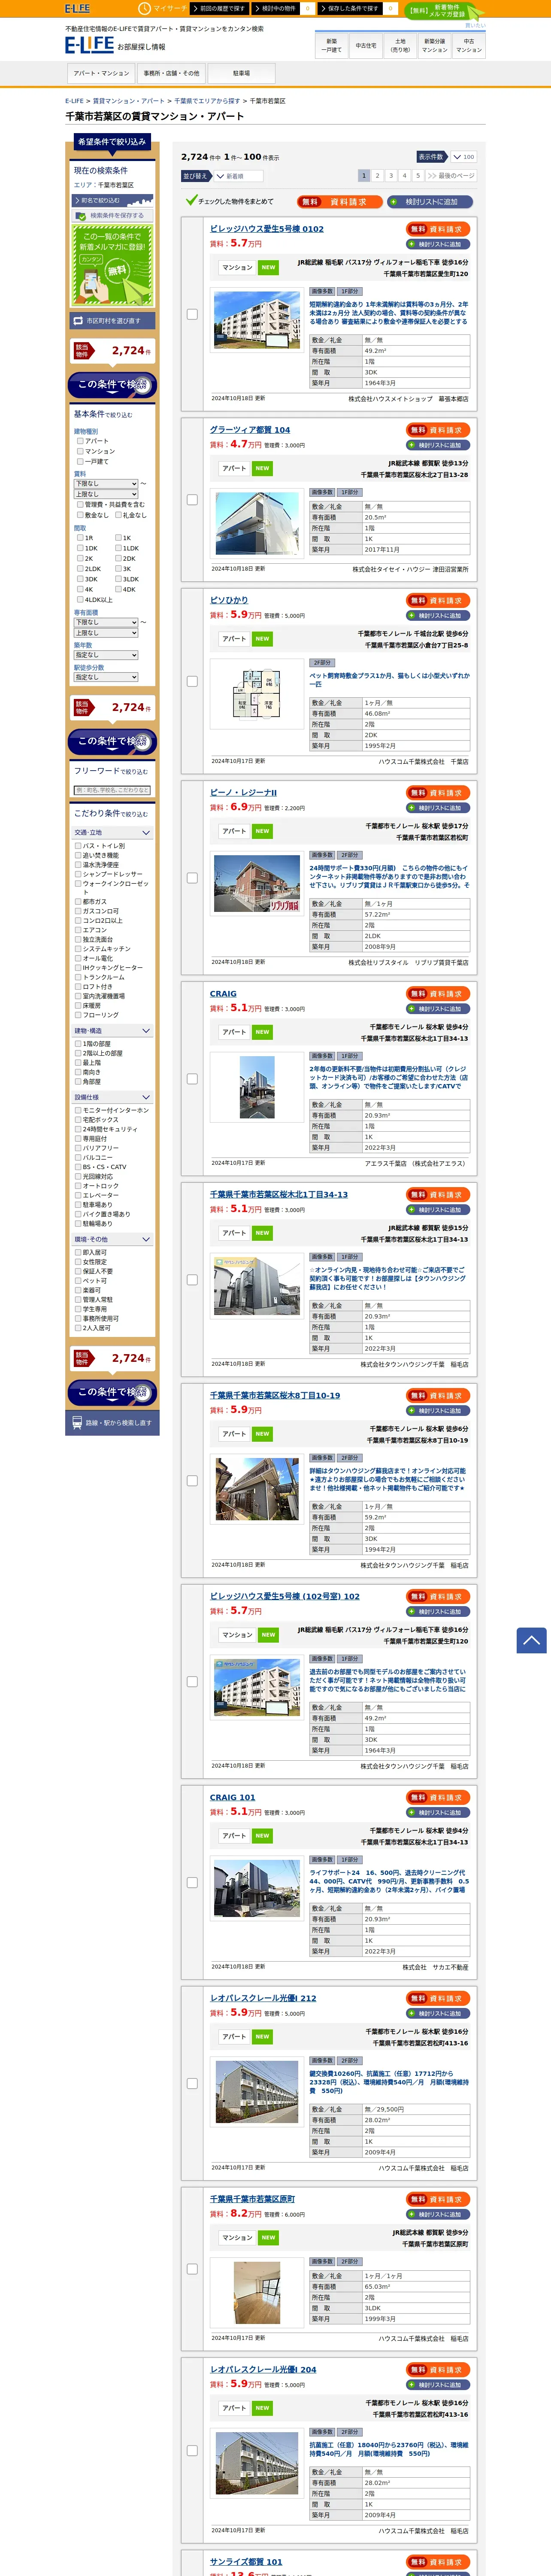Open 賃料 上限なし dropdown
The image size is (551, 2576).
tap(106, 494)
